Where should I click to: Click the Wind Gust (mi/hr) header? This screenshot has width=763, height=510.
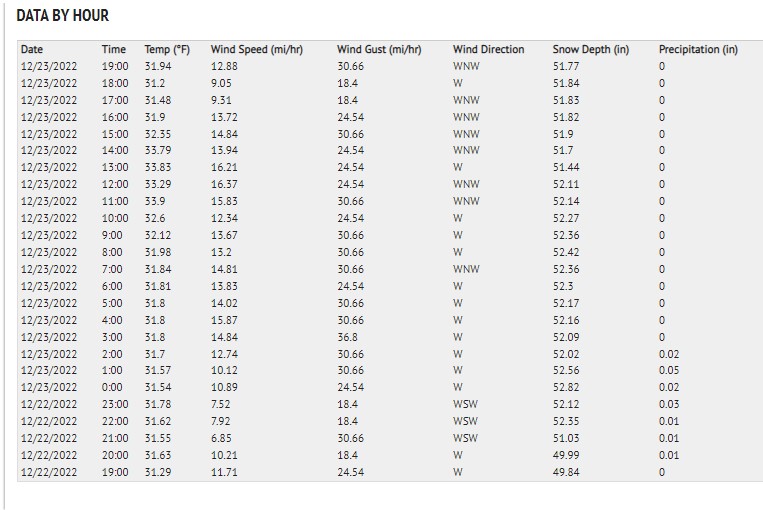(x=379, y=50)
